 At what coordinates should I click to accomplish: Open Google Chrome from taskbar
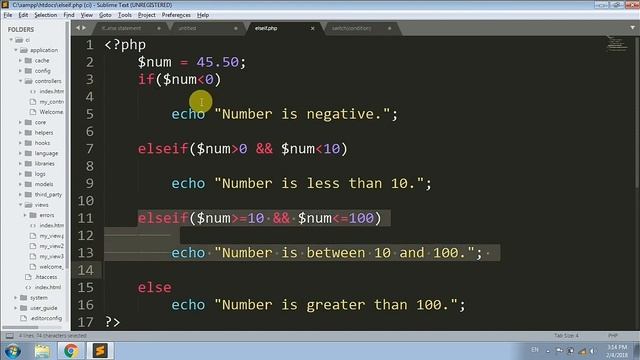[x=71, y=351]
